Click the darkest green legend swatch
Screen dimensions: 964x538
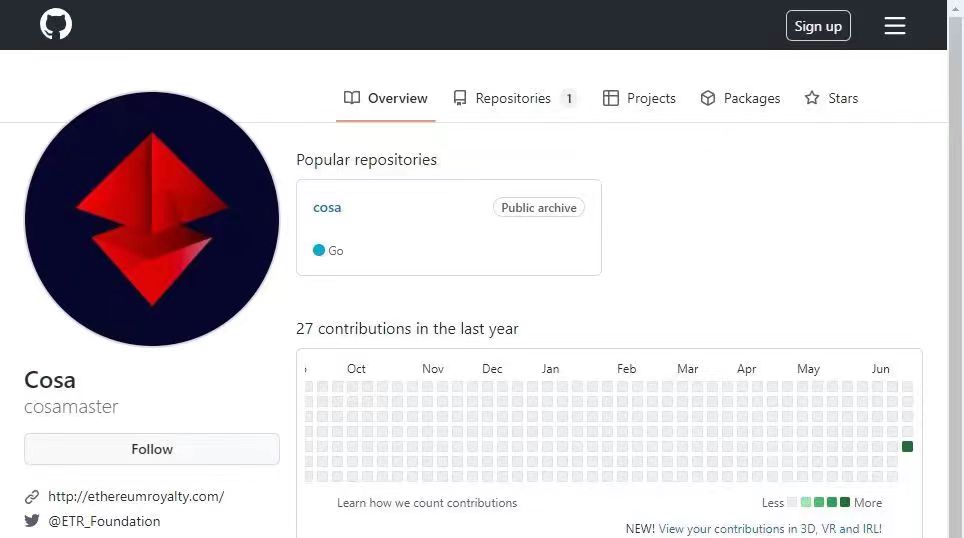[x=845, y=502]
